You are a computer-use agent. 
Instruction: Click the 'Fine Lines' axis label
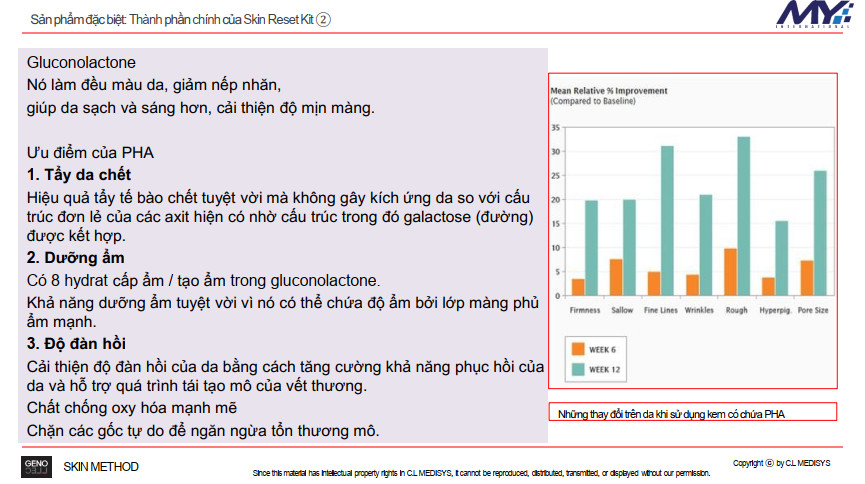tap(660, 310)
